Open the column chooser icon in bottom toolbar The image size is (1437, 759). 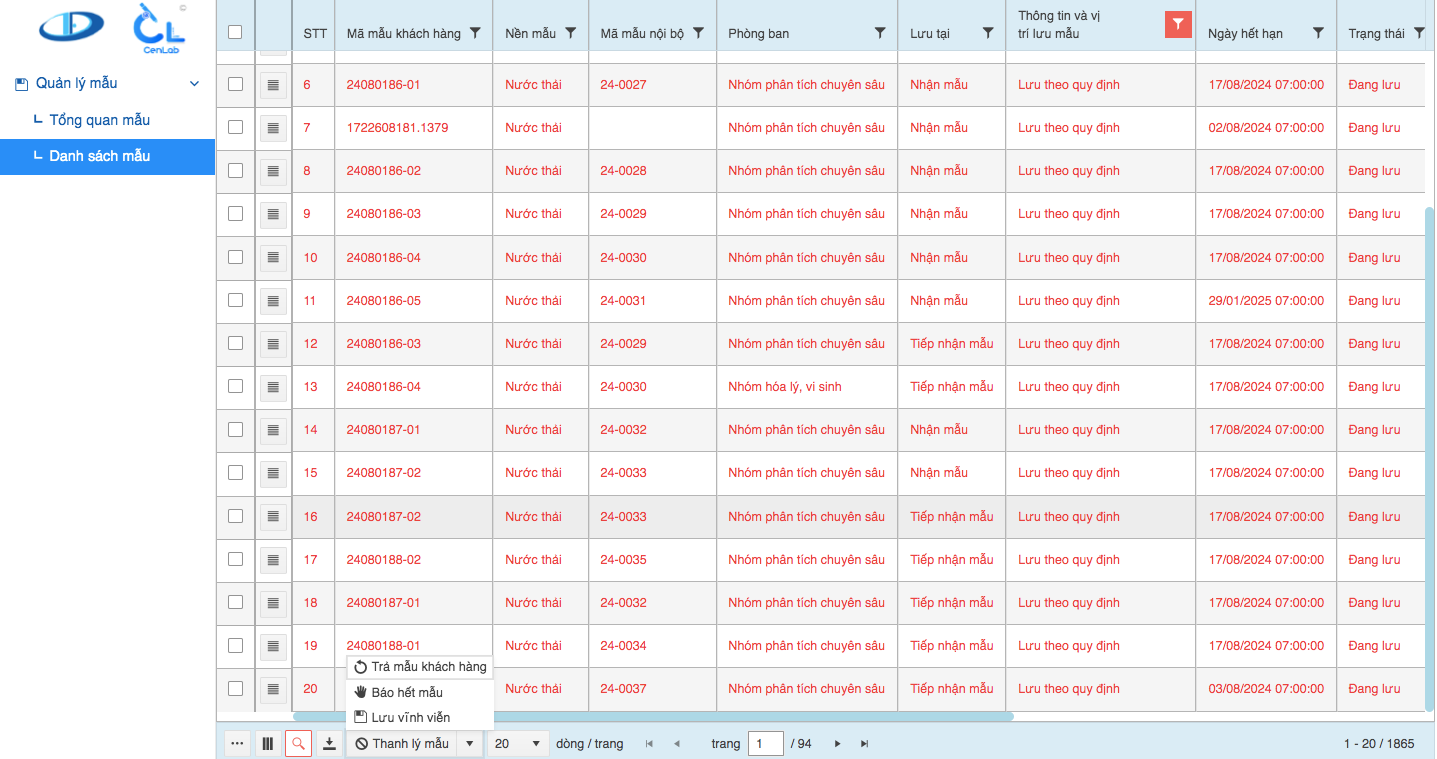267,744
